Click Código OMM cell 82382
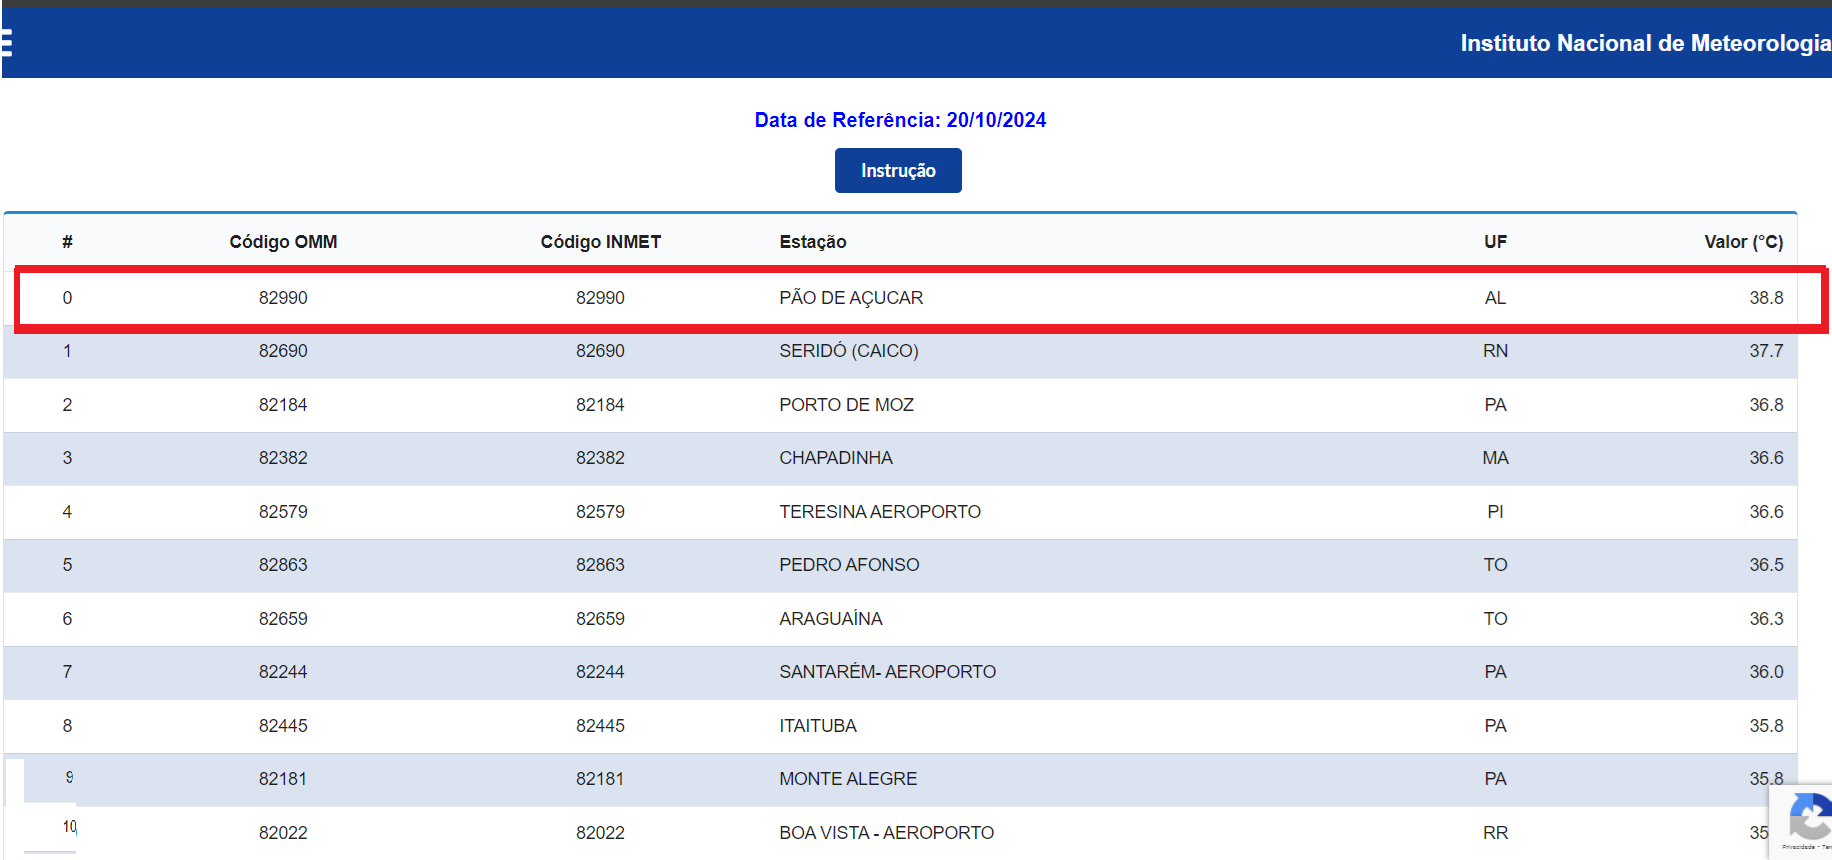Image resolution: width=1832 pixels, height=860 pixels. 283,458
